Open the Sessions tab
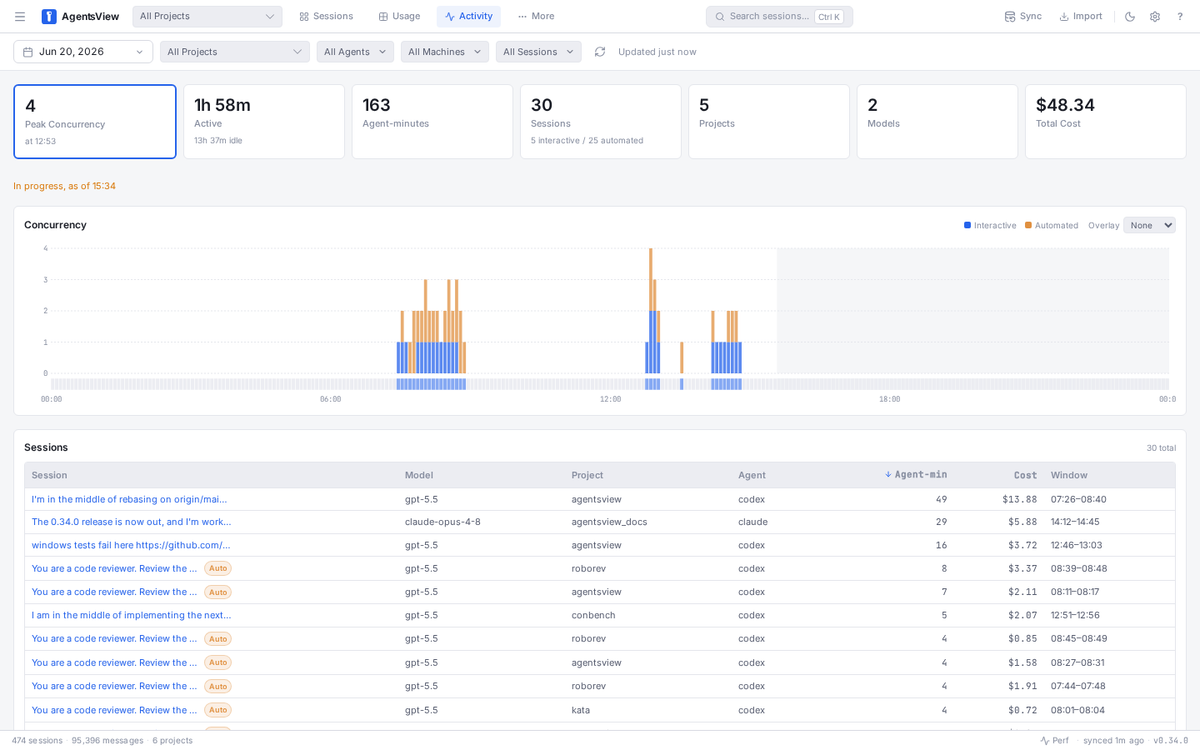 tap(326, 16)
